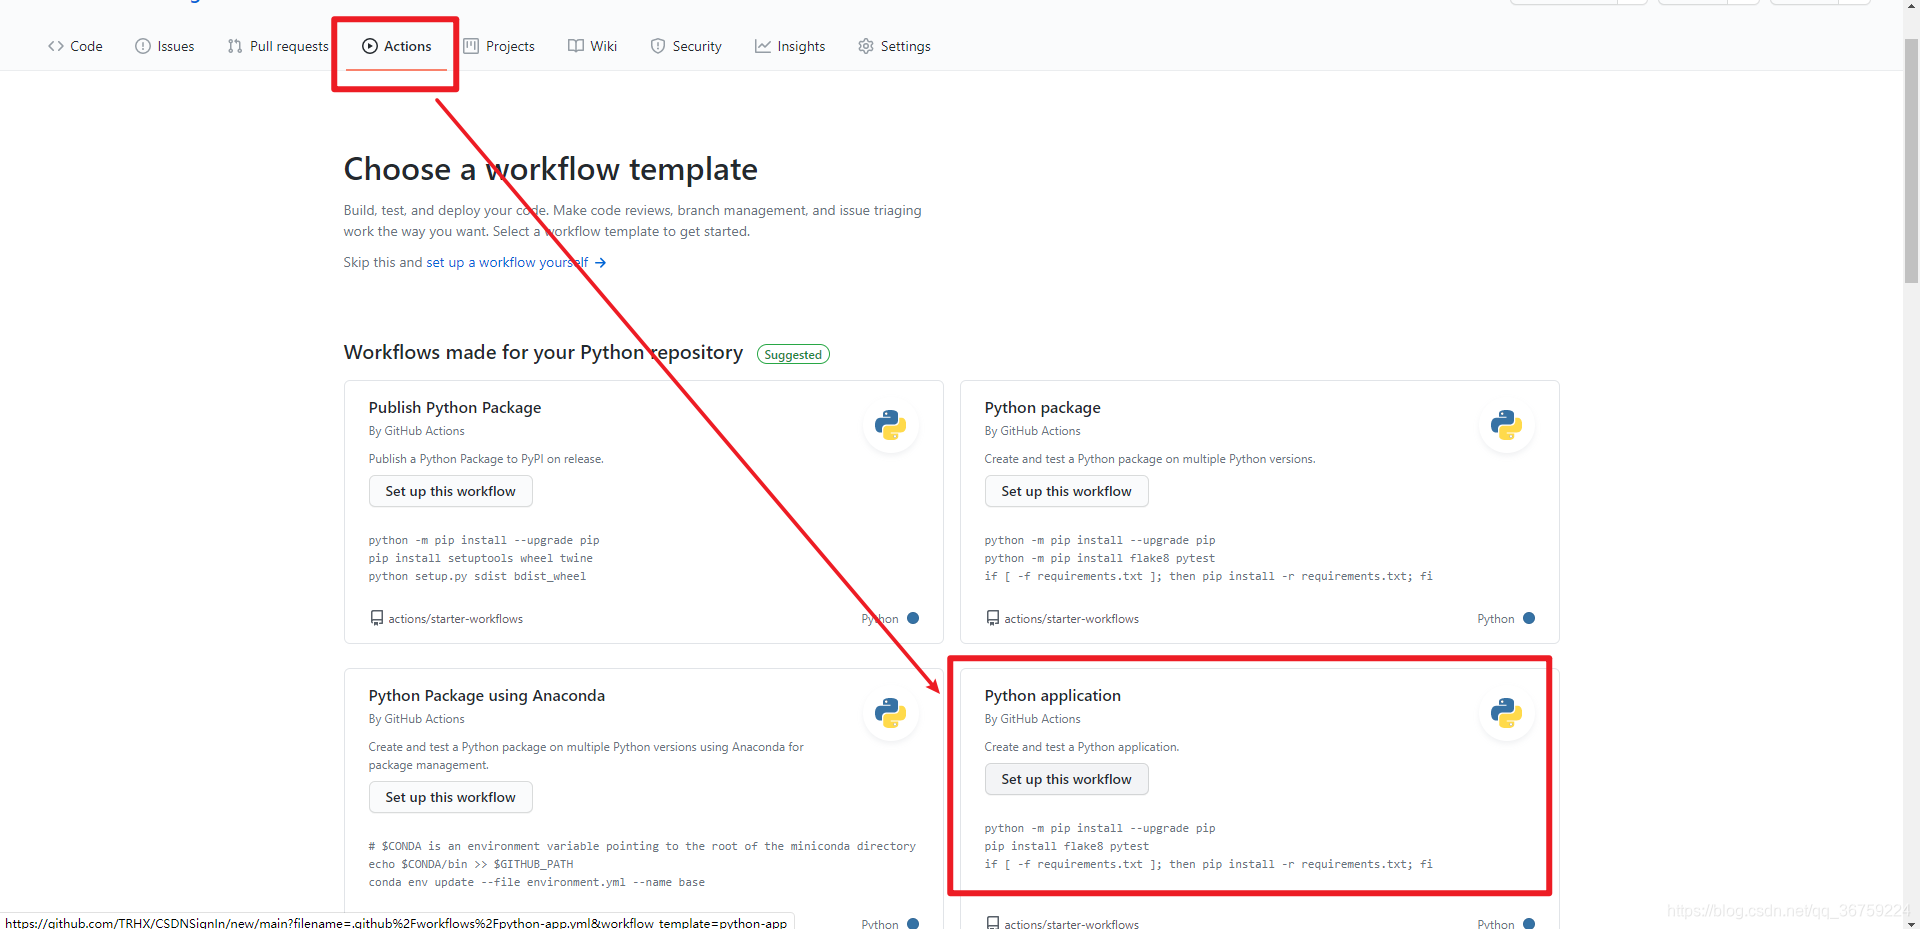Click 'Create and test a Python application.' description

pos(1082,747)
